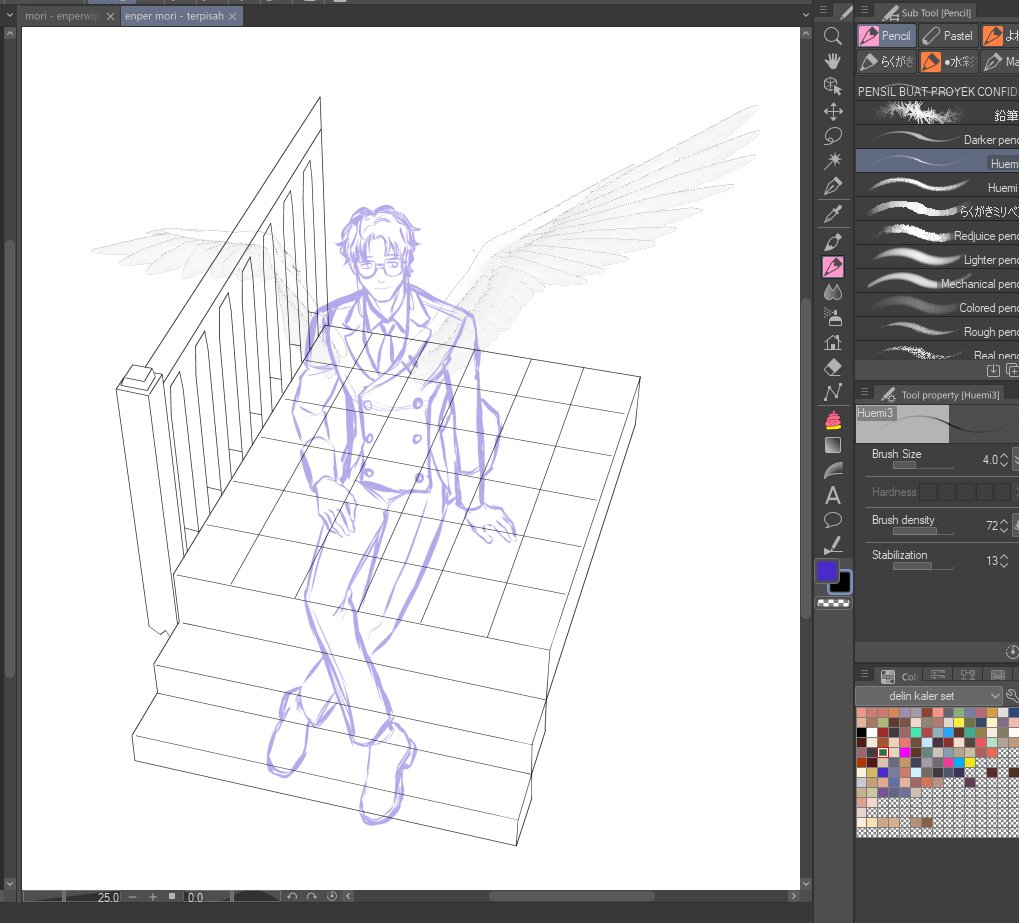Image resolution: width=1019 pixels, height=923 pixels.
Task: Click the zoom in plus button
Action: [153, 897]
